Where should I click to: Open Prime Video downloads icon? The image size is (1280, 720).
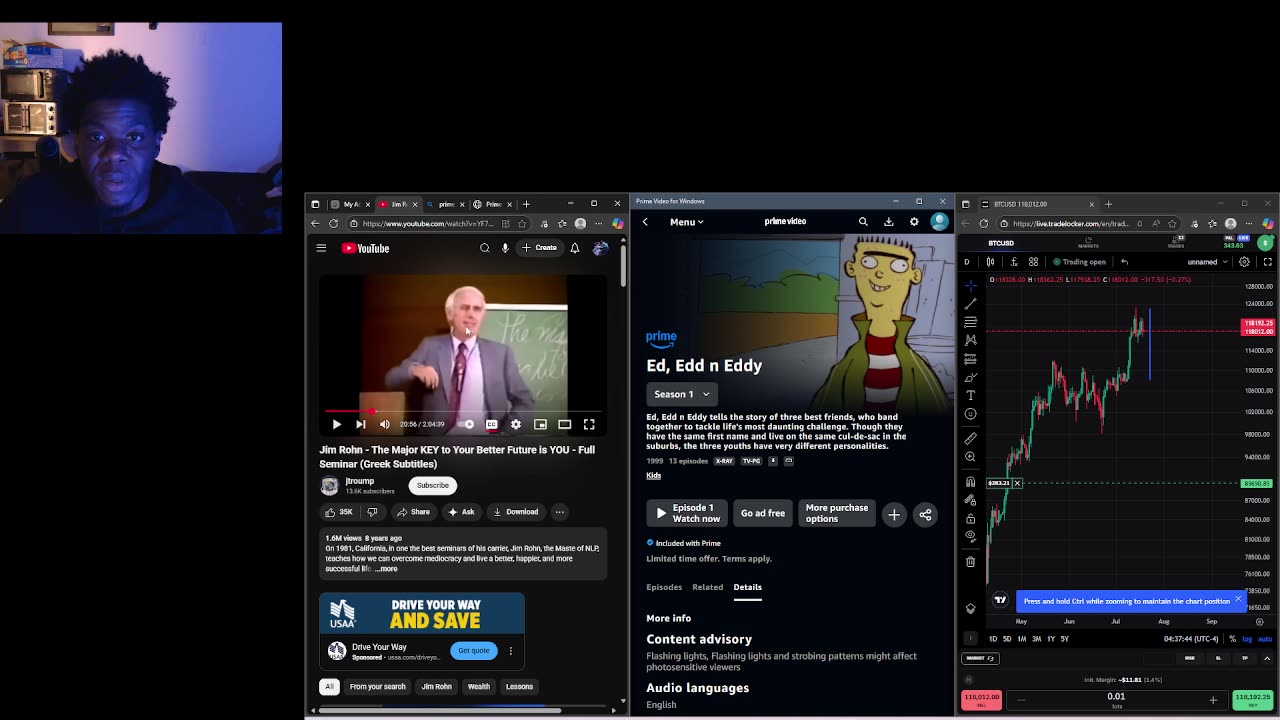click(x=888, y=222)
